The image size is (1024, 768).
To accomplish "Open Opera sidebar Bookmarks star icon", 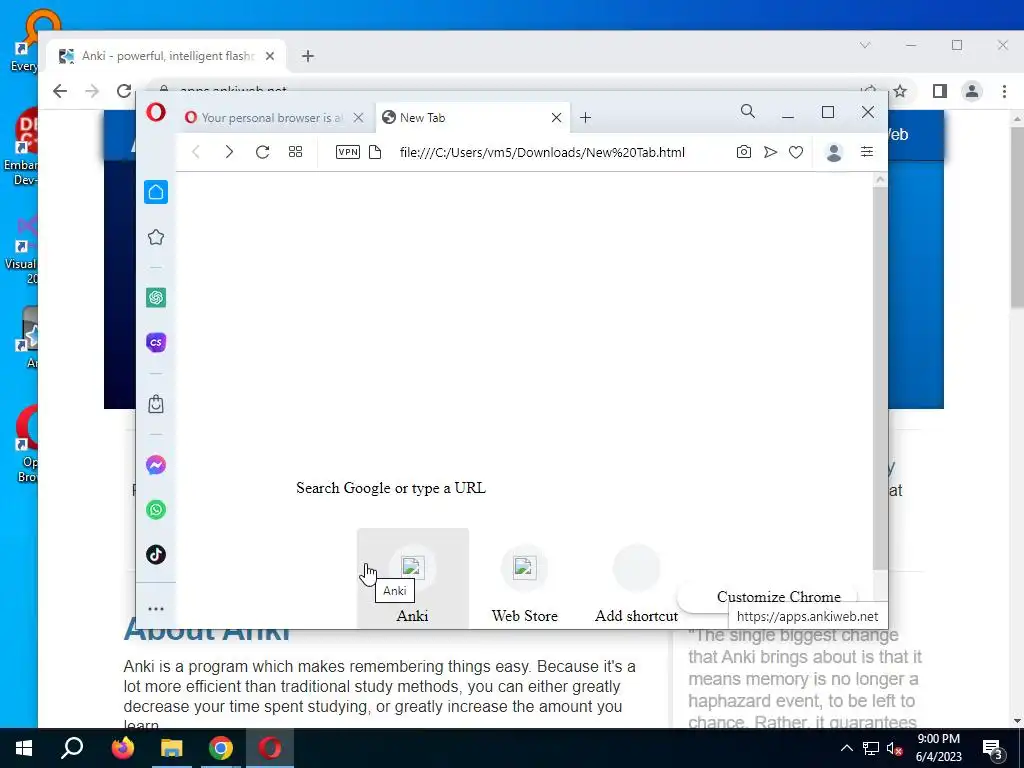I will coord(155,237).
